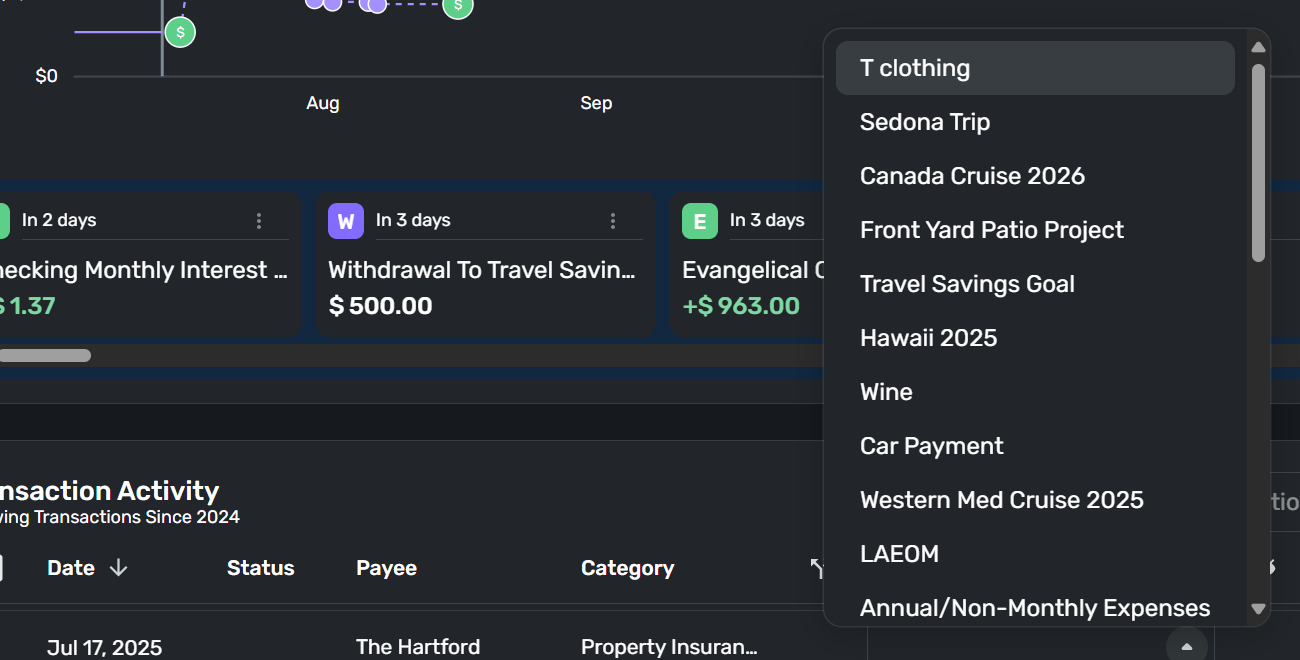Sort by the Date column arrow

click(118, 568)
